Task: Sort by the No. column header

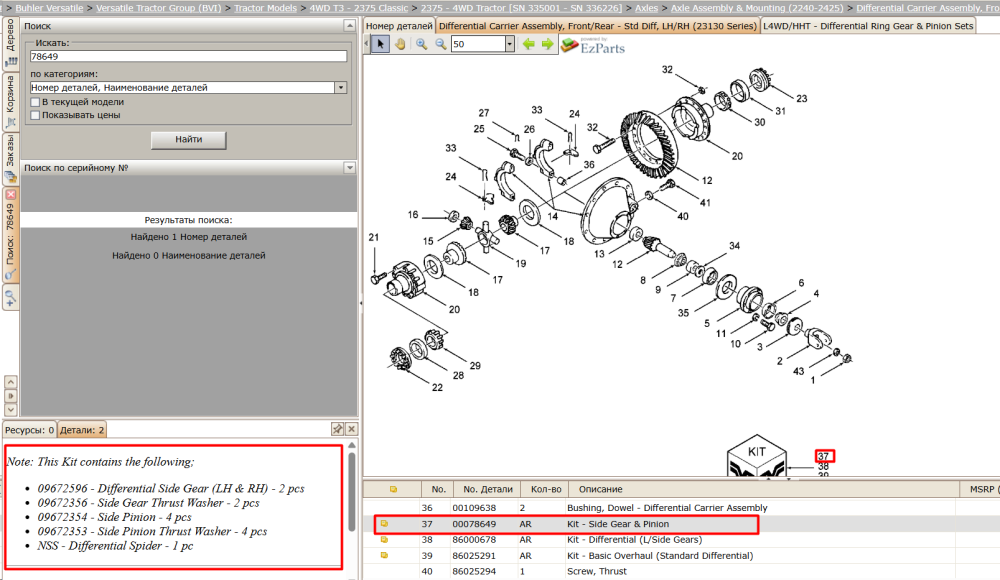Action: 438,489
